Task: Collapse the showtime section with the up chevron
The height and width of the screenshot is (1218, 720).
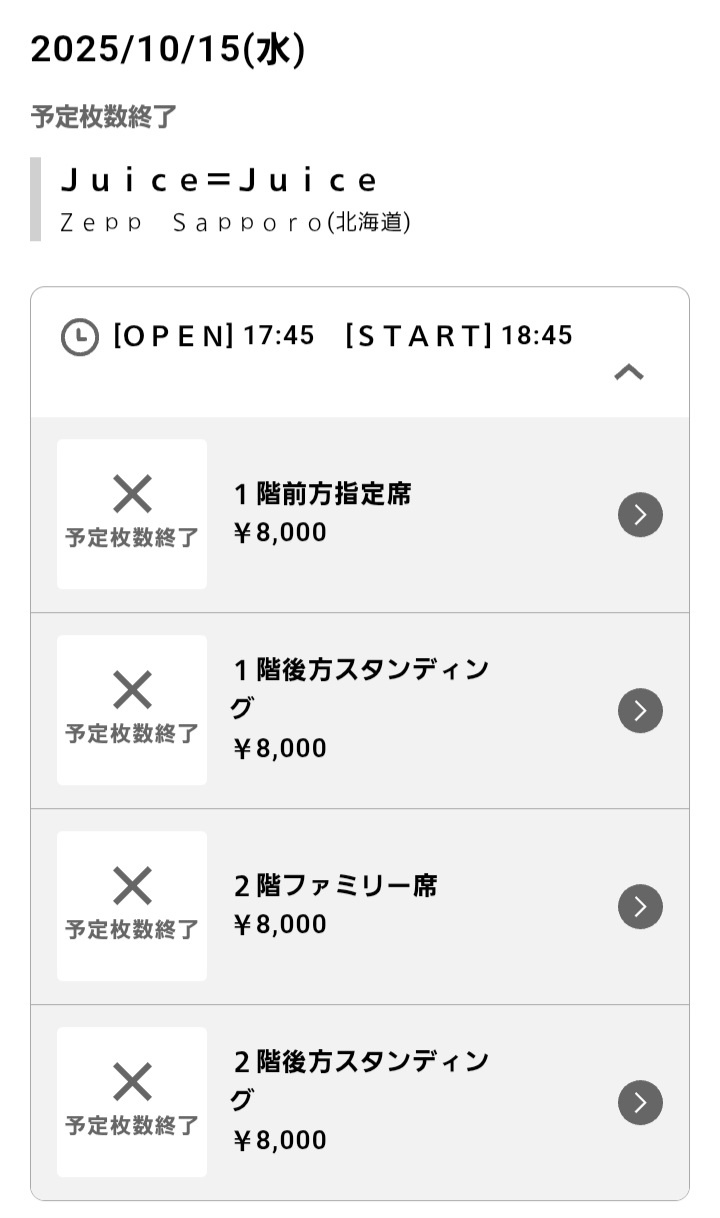Action: (x=628, y=373)
